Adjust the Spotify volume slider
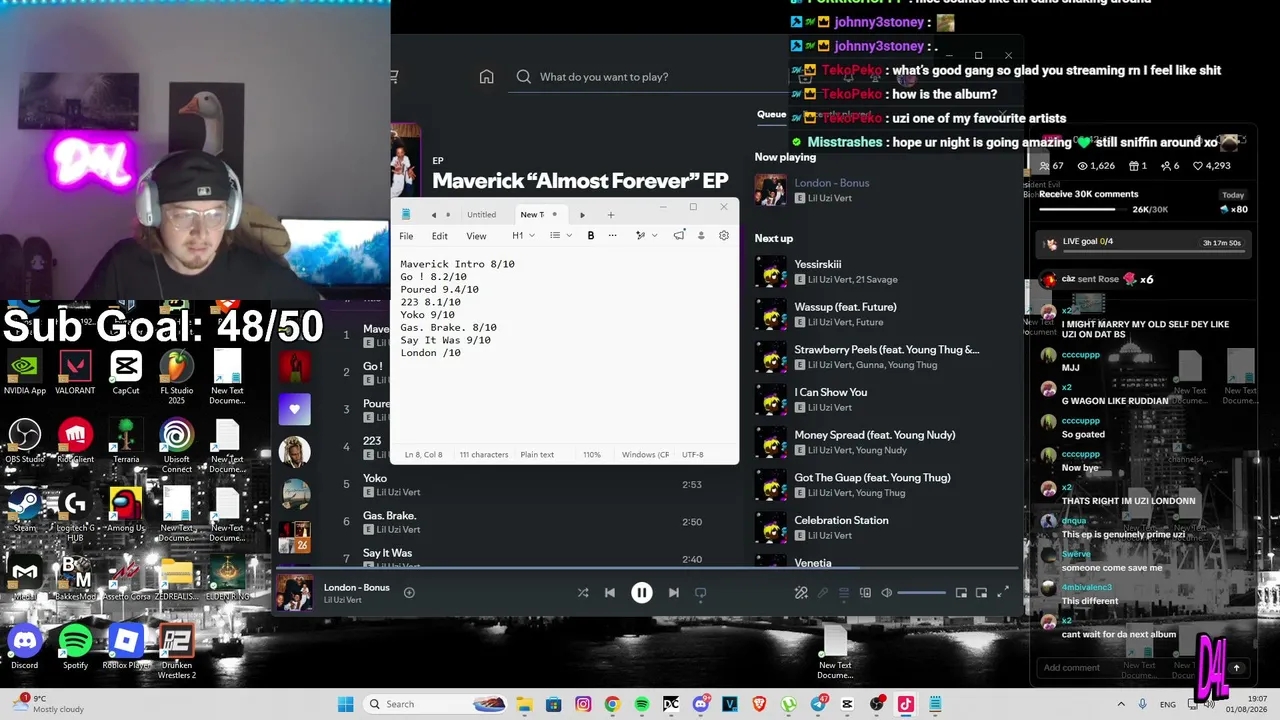The image size is (1280, 720). (x=921, y=593)
